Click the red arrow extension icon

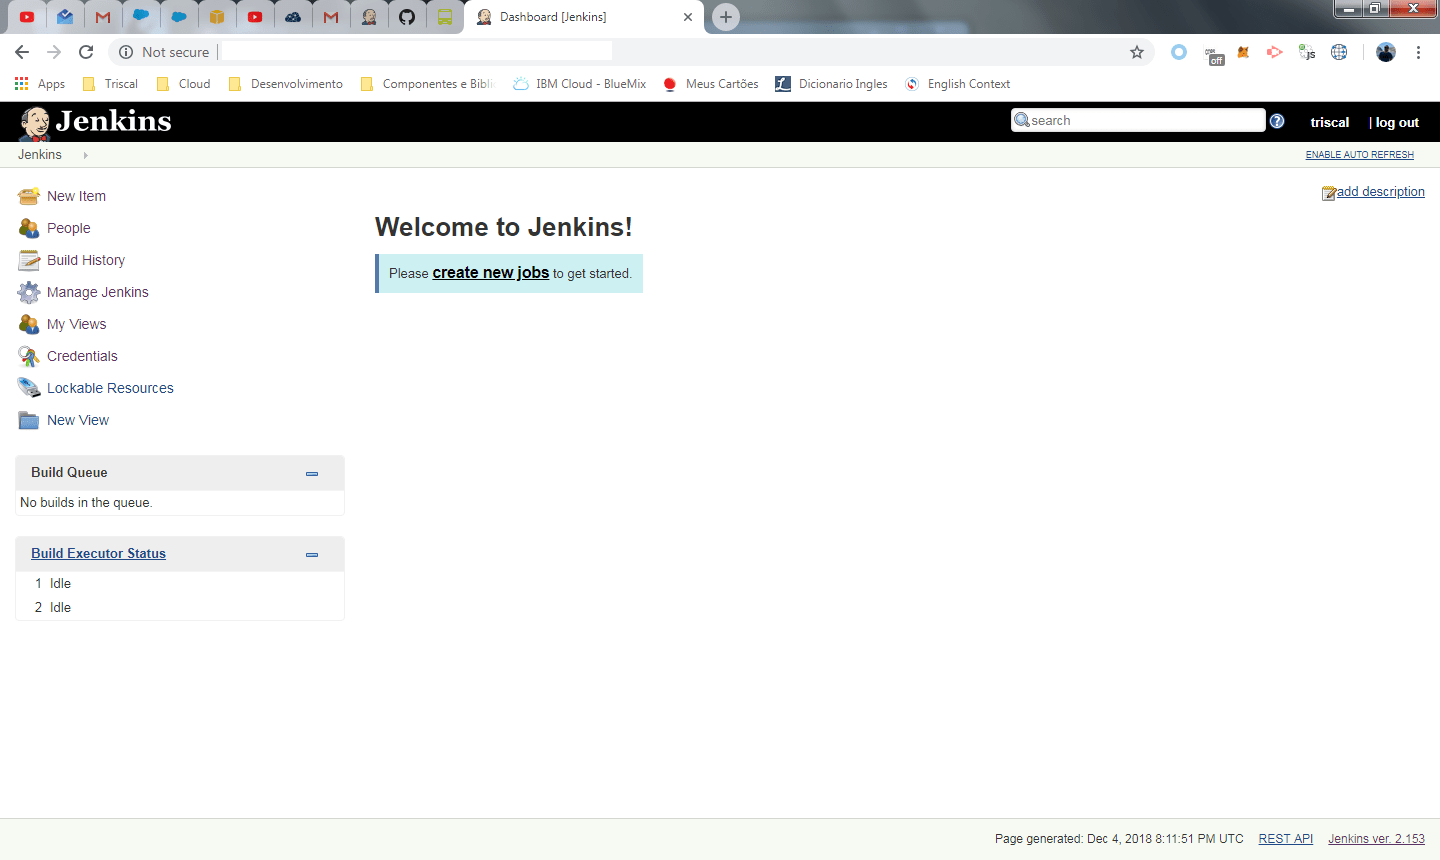coord(1275,52)
